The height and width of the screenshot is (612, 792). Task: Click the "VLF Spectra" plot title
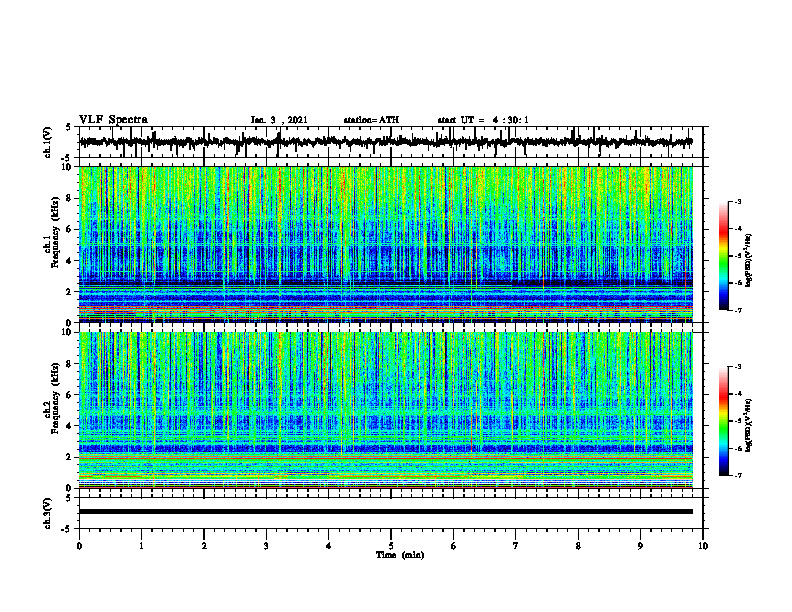(x=113, y=120)
